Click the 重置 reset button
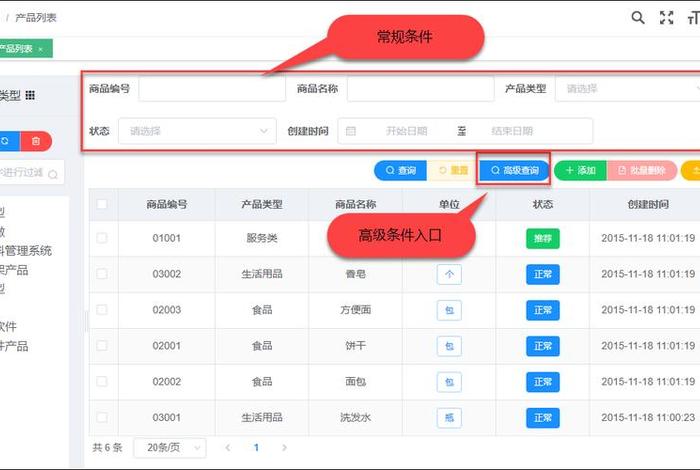Viewport: 700px width, 470px height. click(453, 171)
